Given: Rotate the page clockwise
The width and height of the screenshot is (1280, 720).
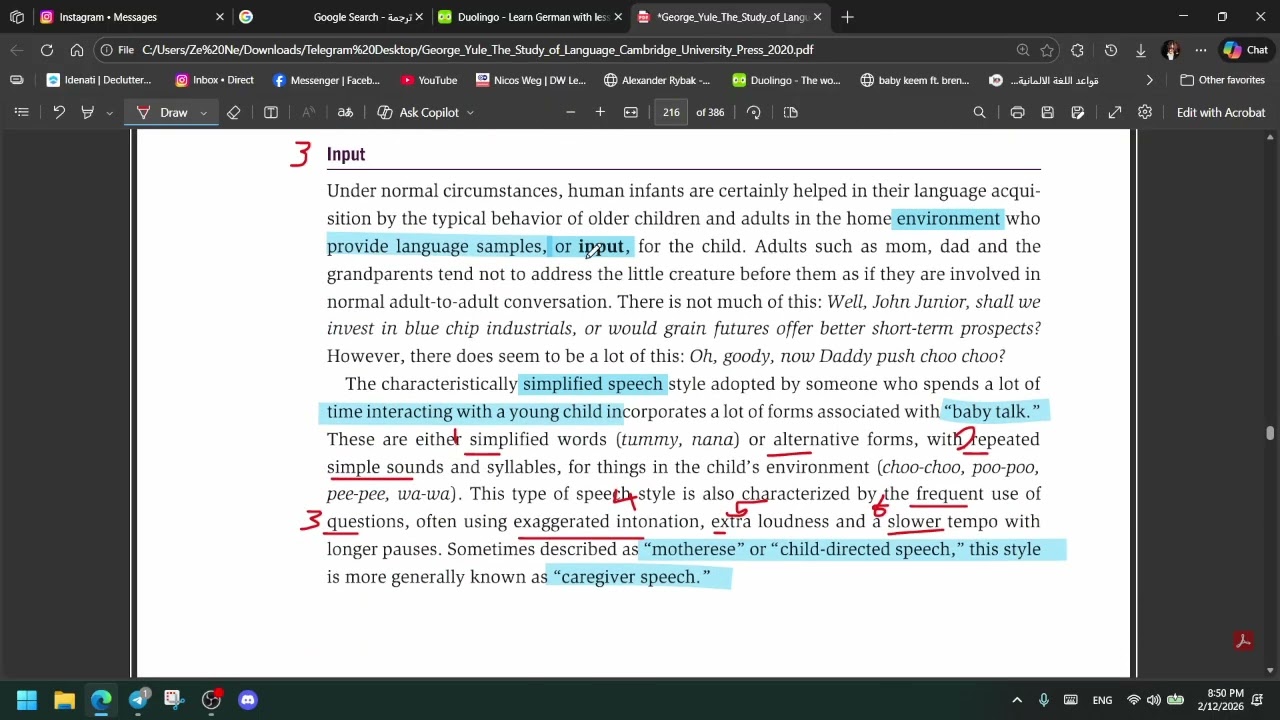Looking at the screenshot, I should (x=754, y=112).
